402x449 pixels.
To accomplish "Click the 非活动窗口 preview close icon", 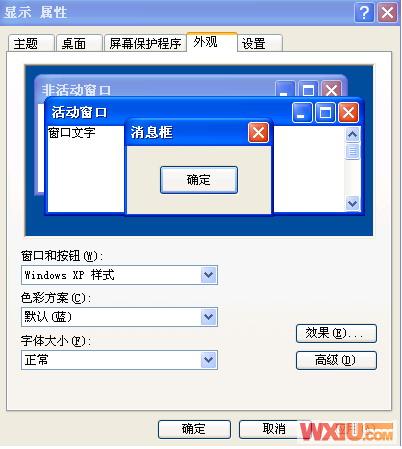I will pos(331,89).
